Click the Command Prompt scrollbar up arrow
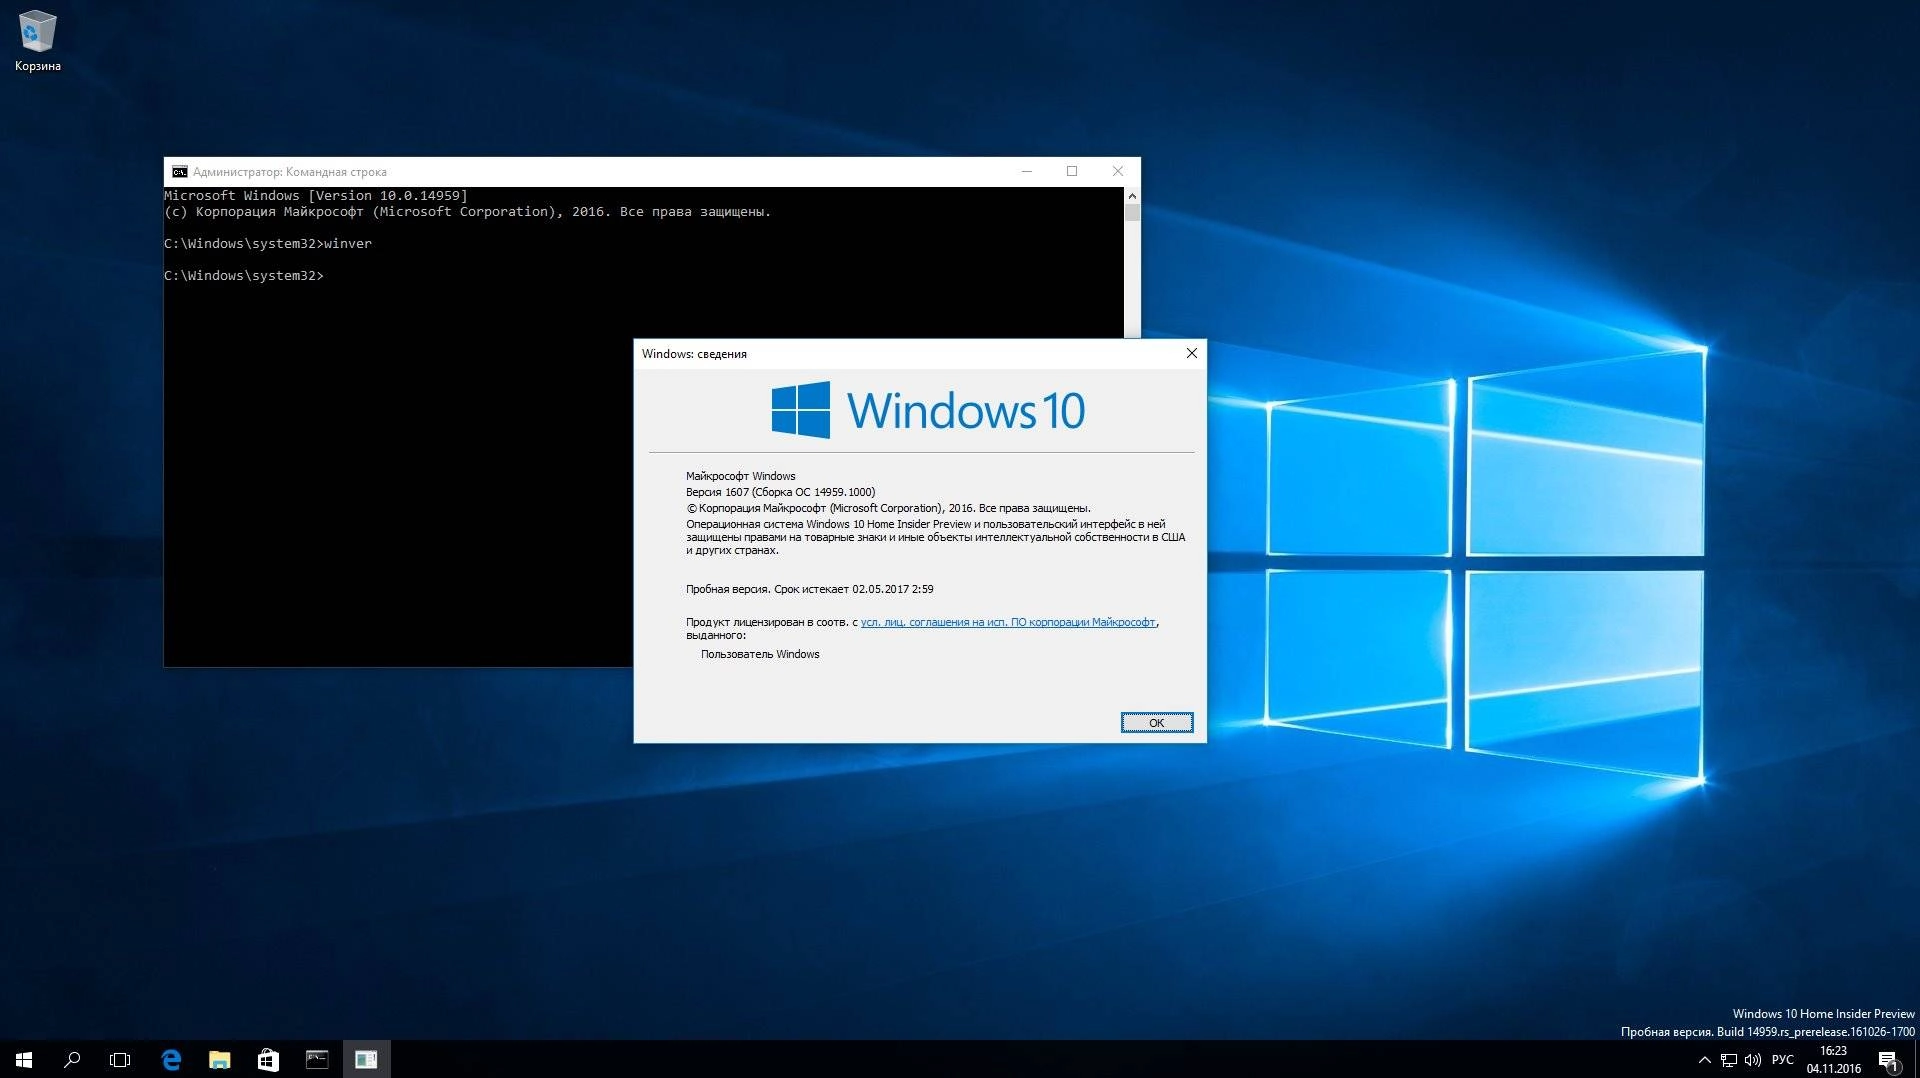1920x1078 pixels. click(x=1132, y=196)
